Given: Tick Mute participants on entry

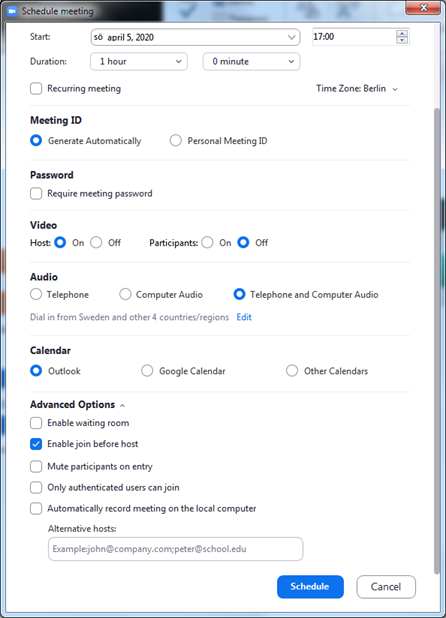Looking at the screenshot, I should pos(36,467).
